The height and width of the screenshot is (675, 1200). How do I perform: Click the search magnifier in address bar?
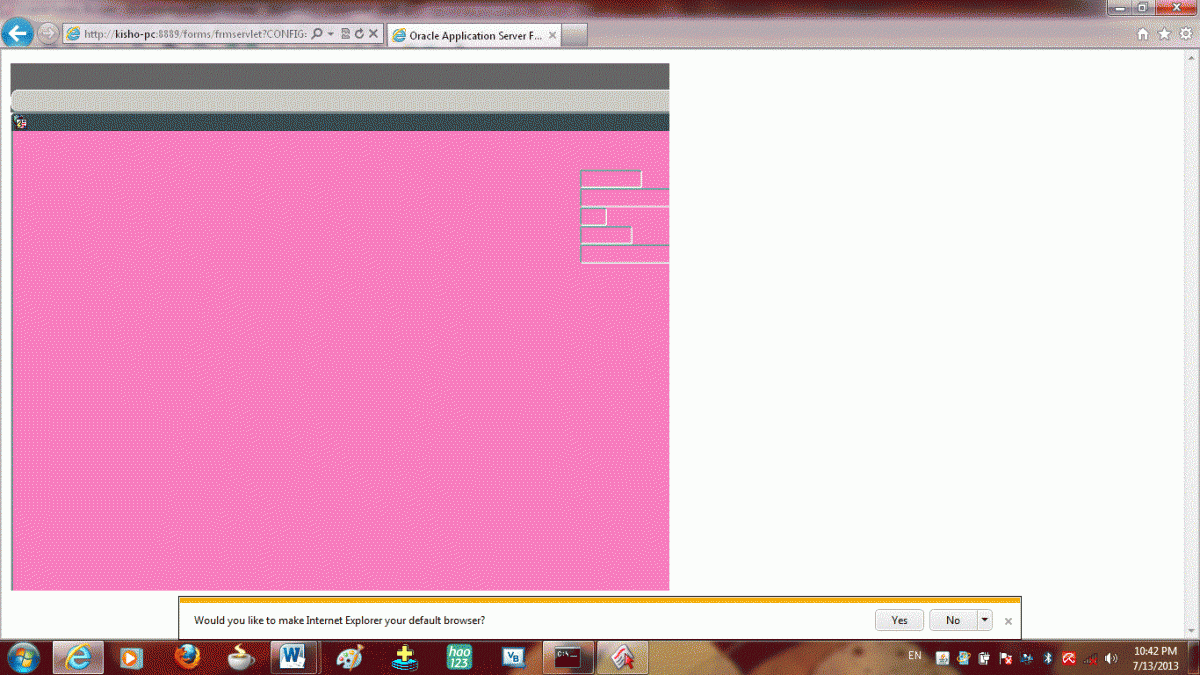click(317, 34)
